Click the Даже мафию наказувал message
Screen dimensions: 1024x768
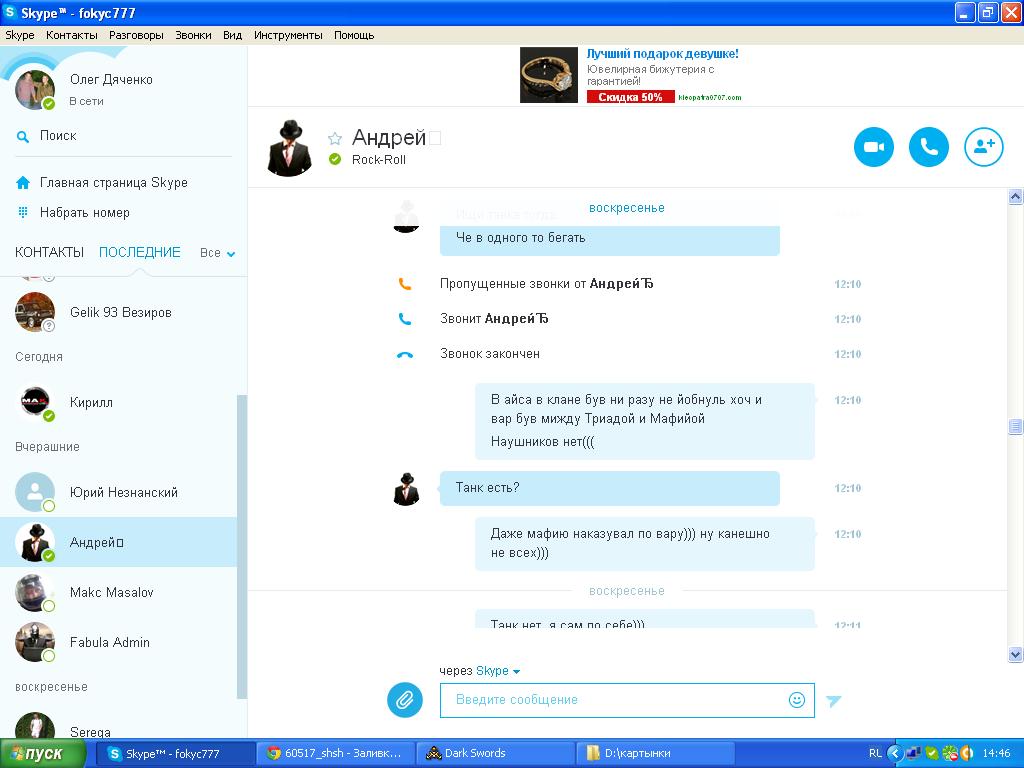tap(645, 543)
